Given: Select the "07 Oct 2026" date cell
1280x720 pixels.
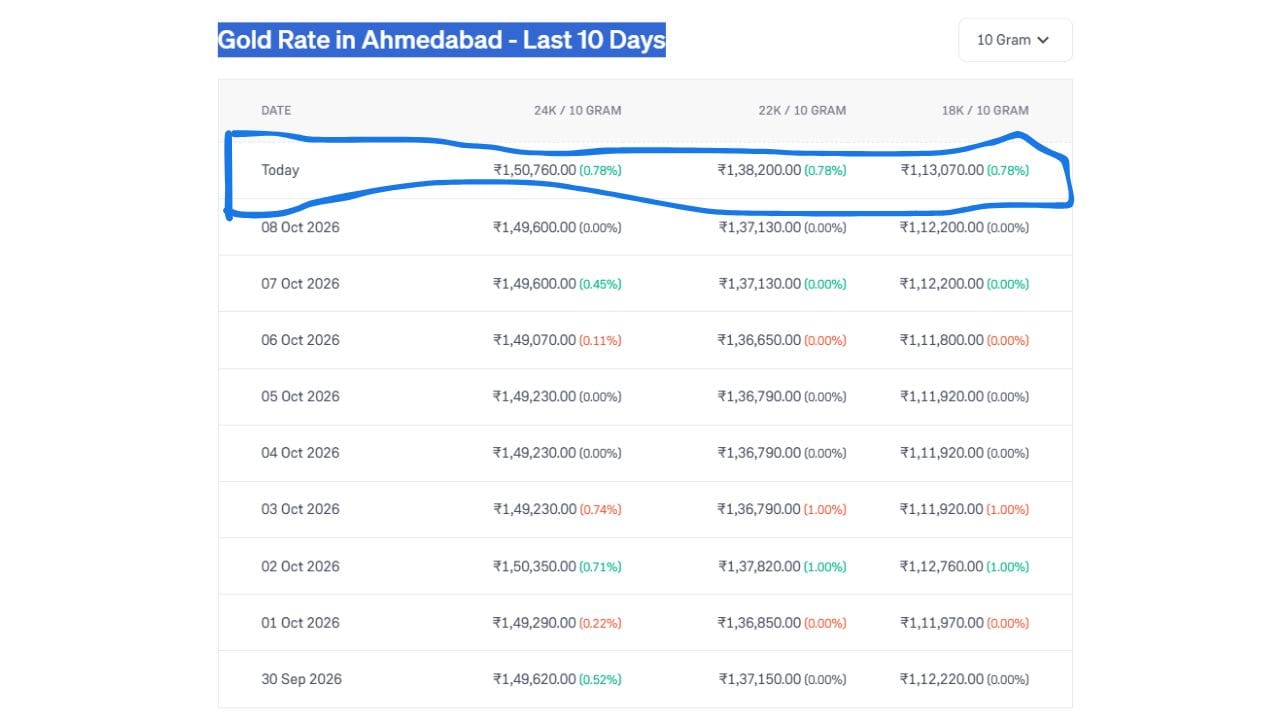Looking at the screenshot, I should (300, 283).
